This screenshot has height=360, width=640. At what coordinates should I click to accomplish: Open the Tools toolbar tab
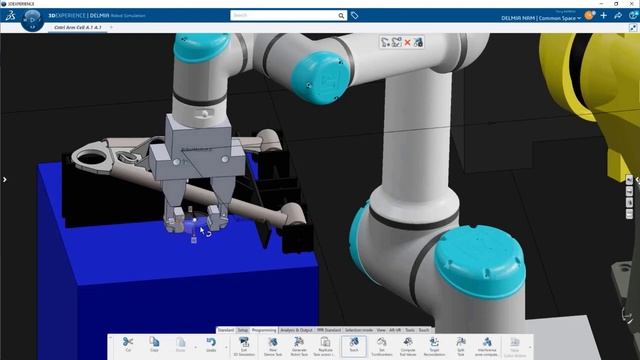pyautogui.click(x=410, y=330)
